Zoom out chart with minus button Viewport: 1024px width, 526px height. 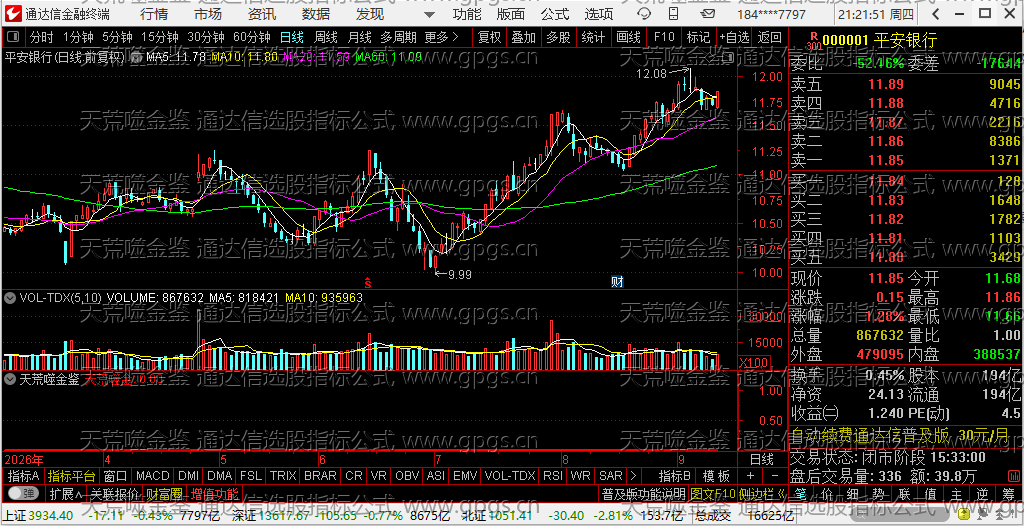point(775,476)
